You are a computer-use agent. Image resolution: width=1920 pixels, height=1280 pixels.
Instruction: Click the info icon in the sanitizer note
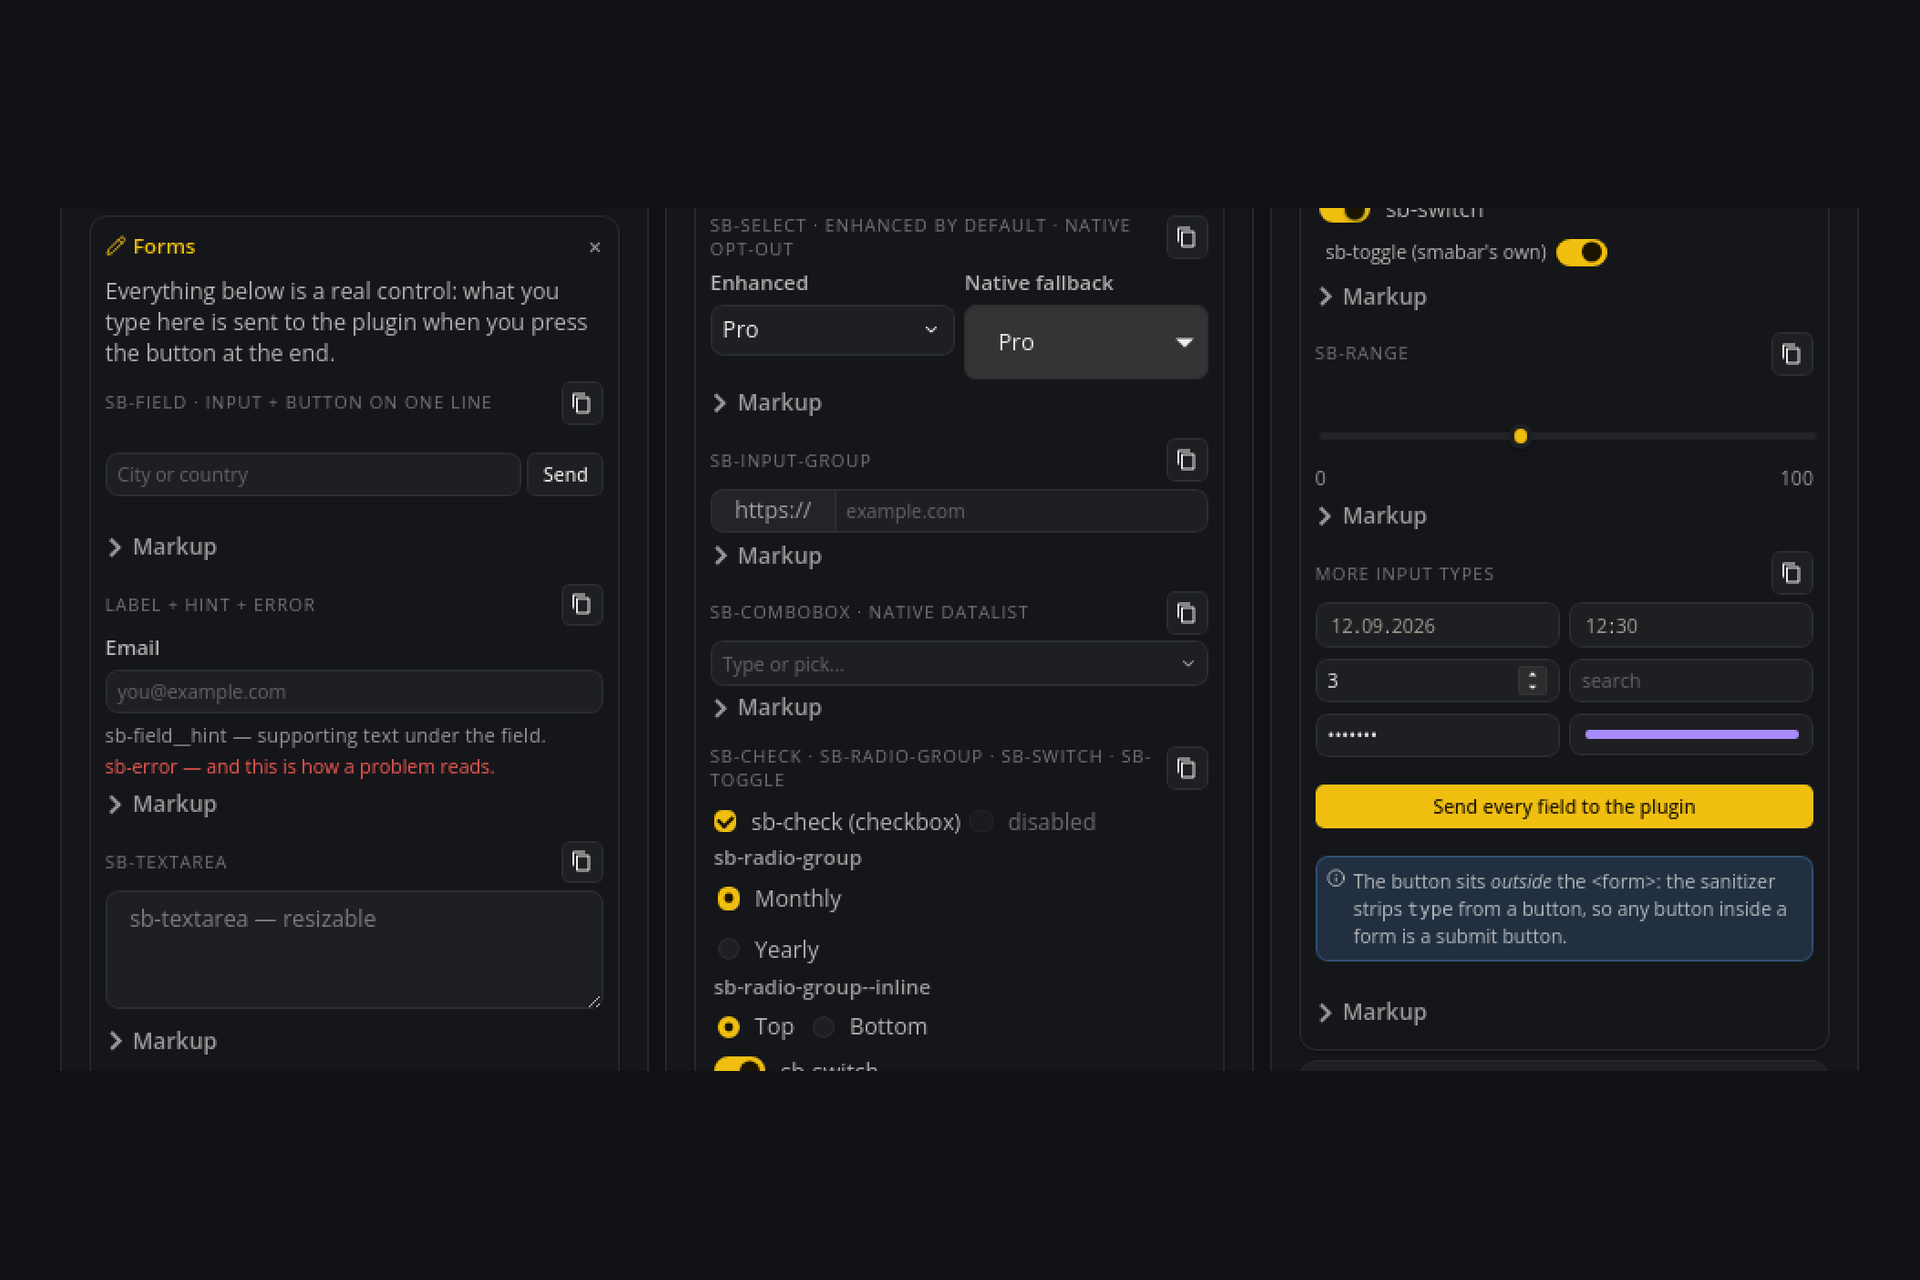pos(1335,878)
